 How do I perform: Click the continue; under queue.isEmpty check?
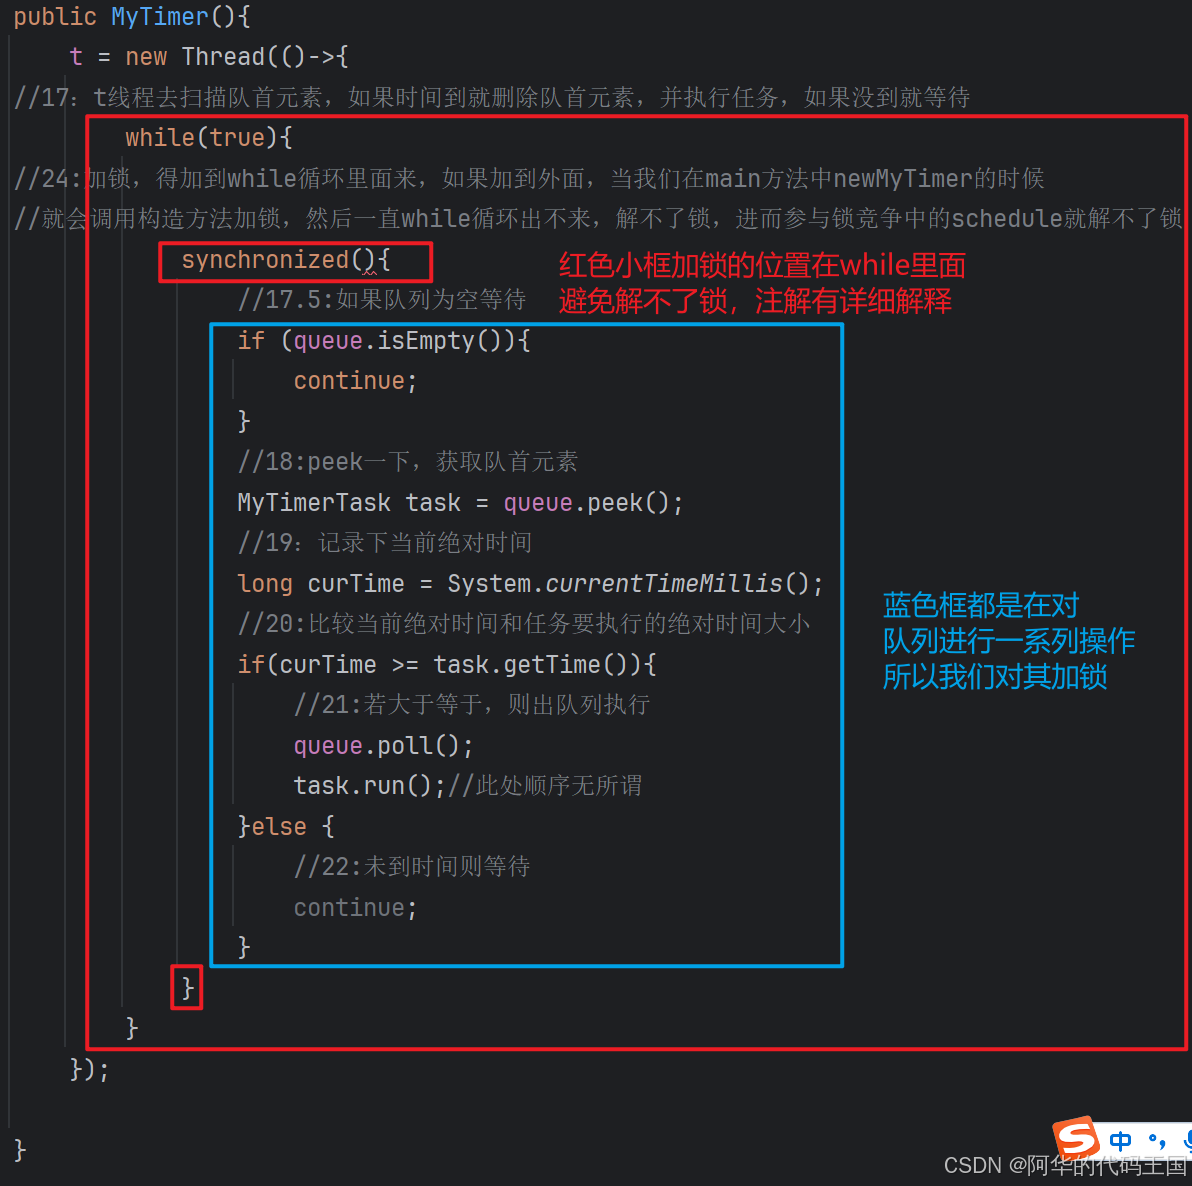[x=356, y=381]
